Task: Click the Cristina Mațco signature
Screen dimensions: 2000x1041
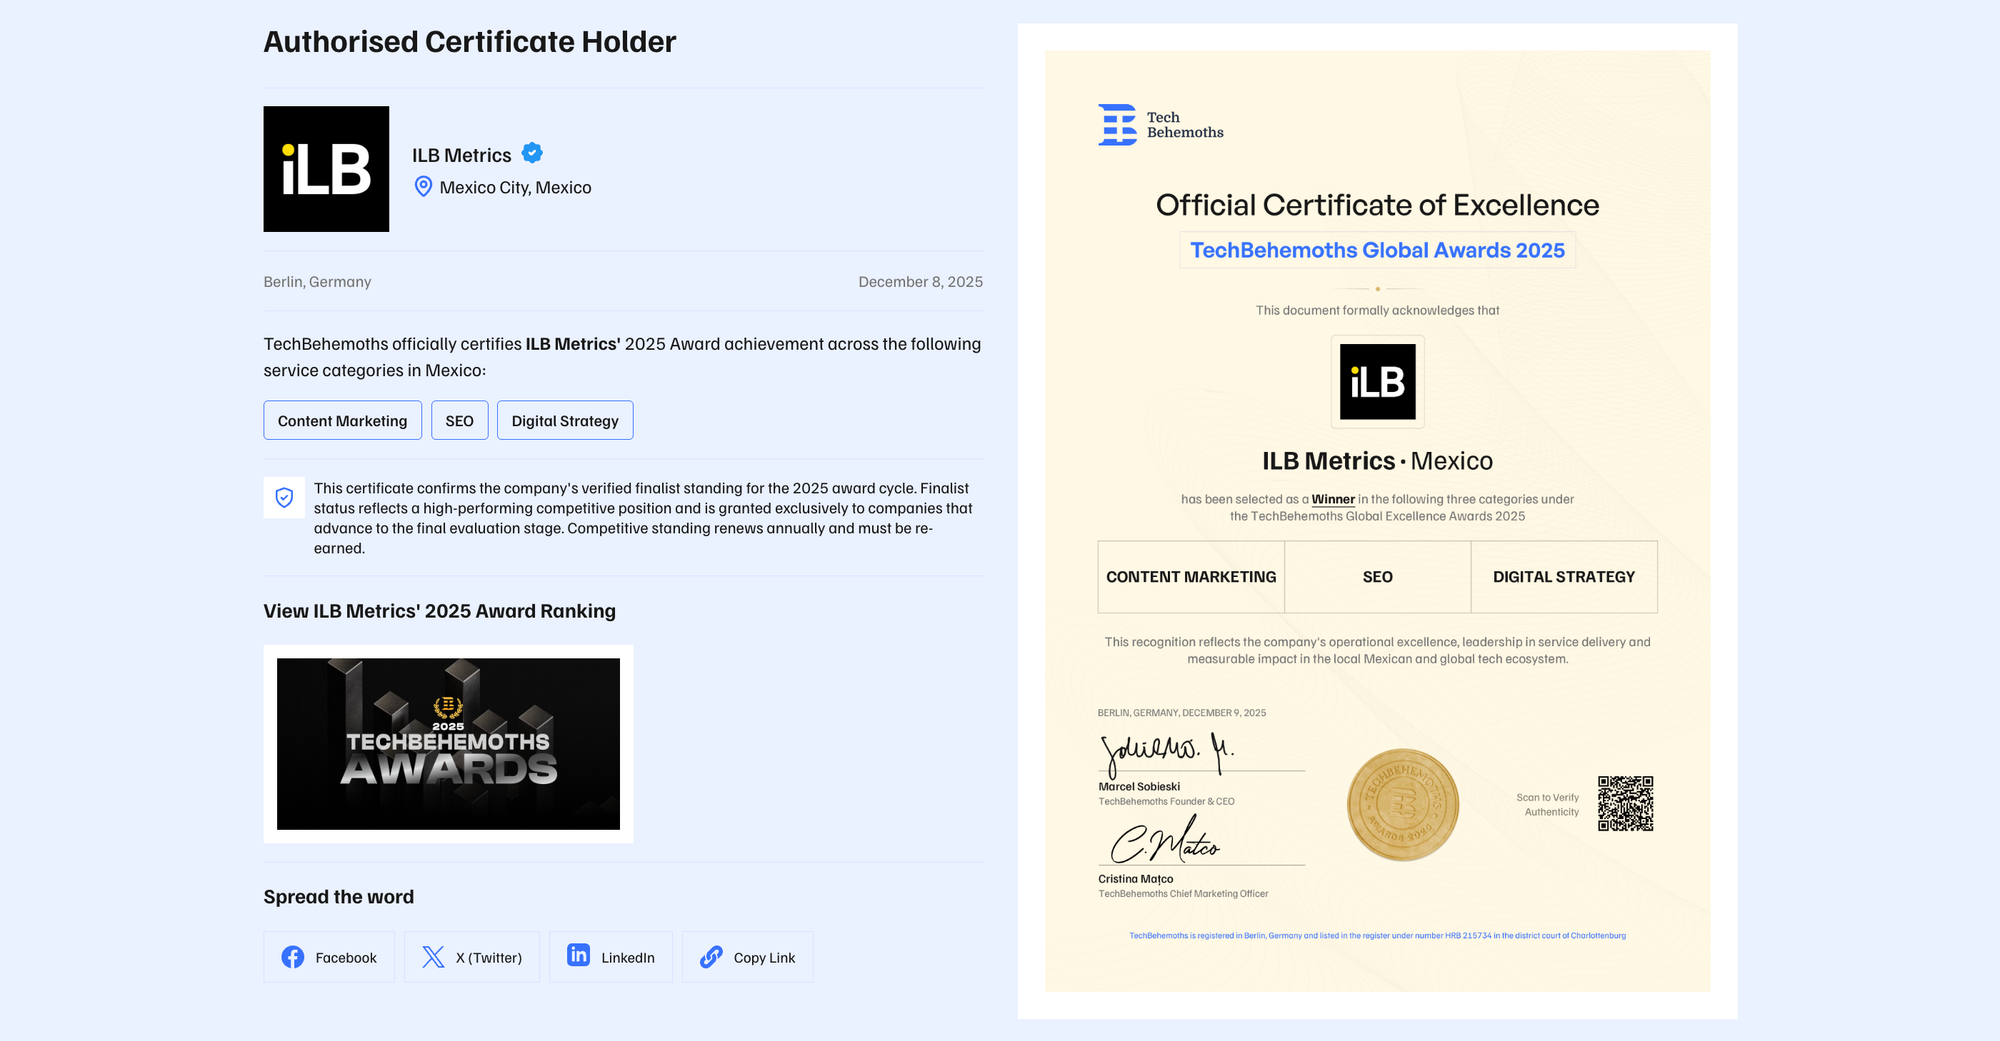Action: (x=1165, y=840)
